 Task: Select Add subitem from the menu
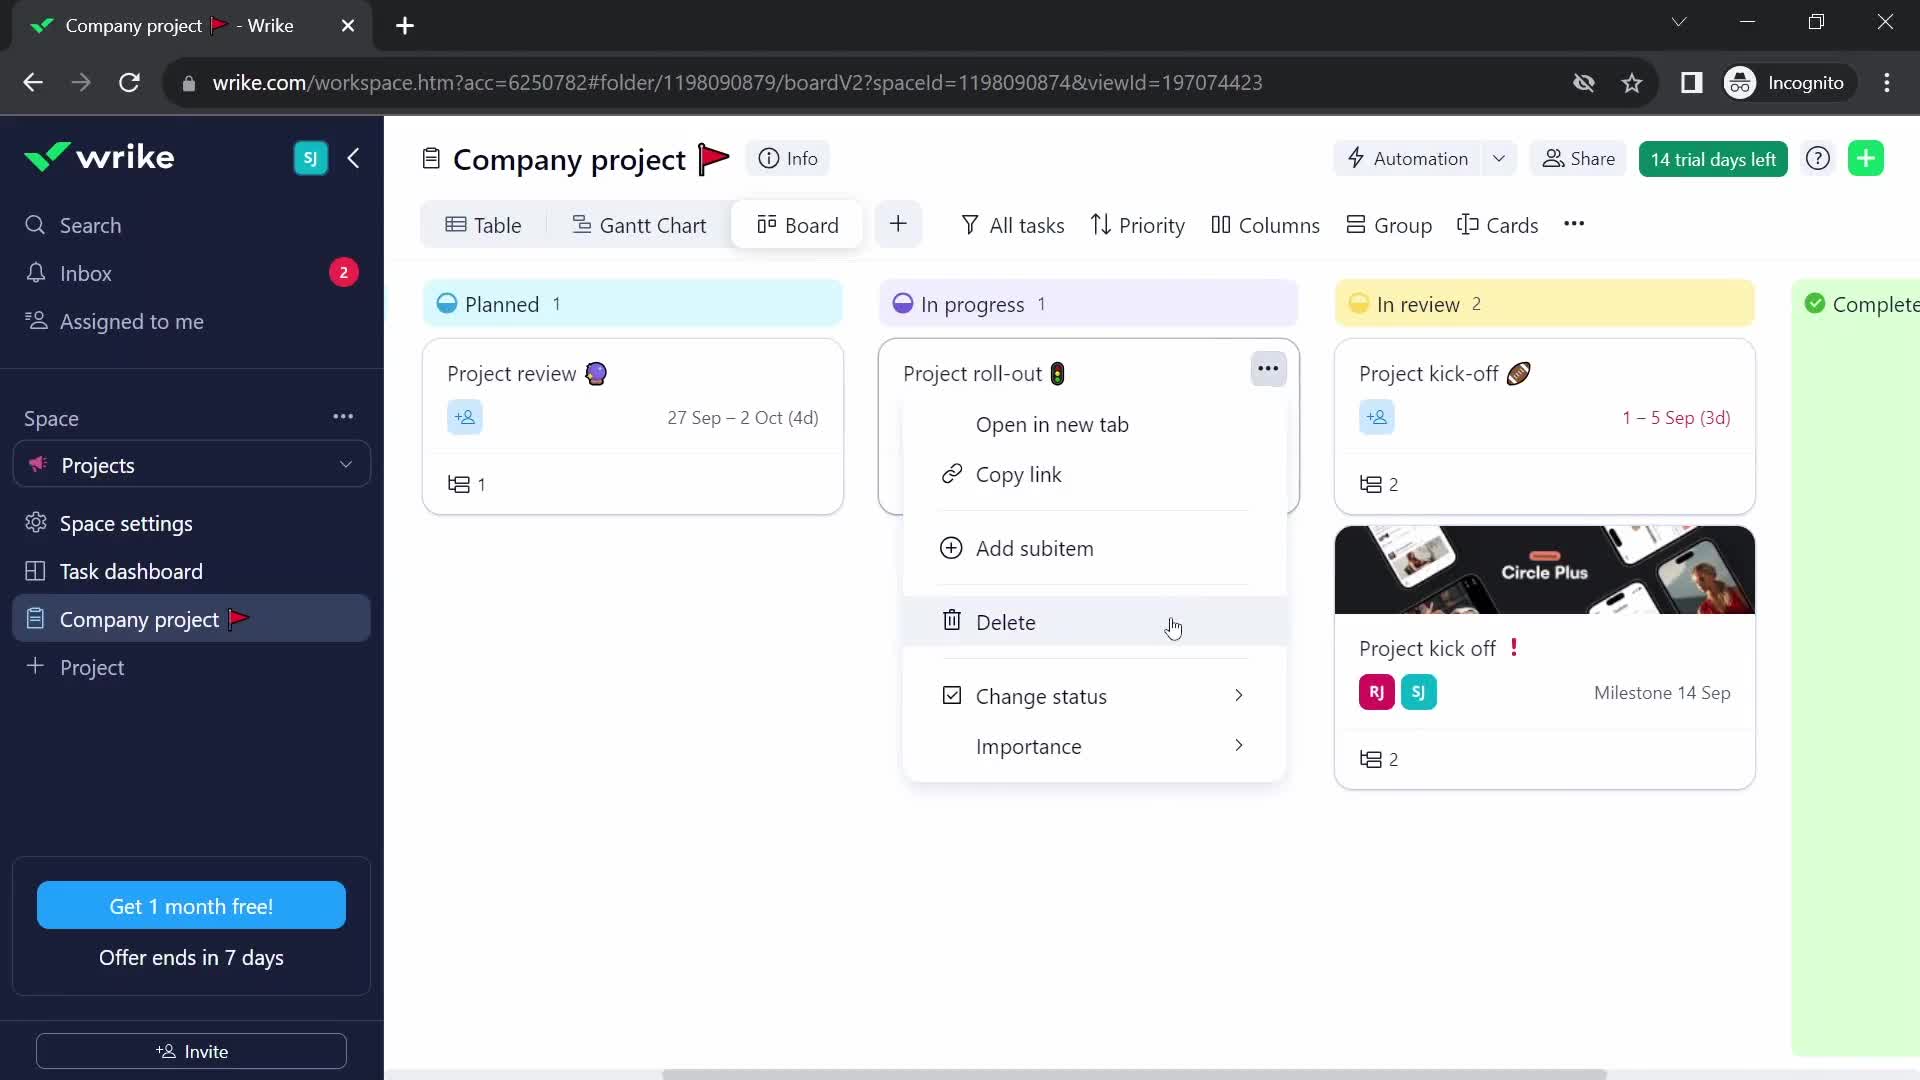[x=1094, y=548]
